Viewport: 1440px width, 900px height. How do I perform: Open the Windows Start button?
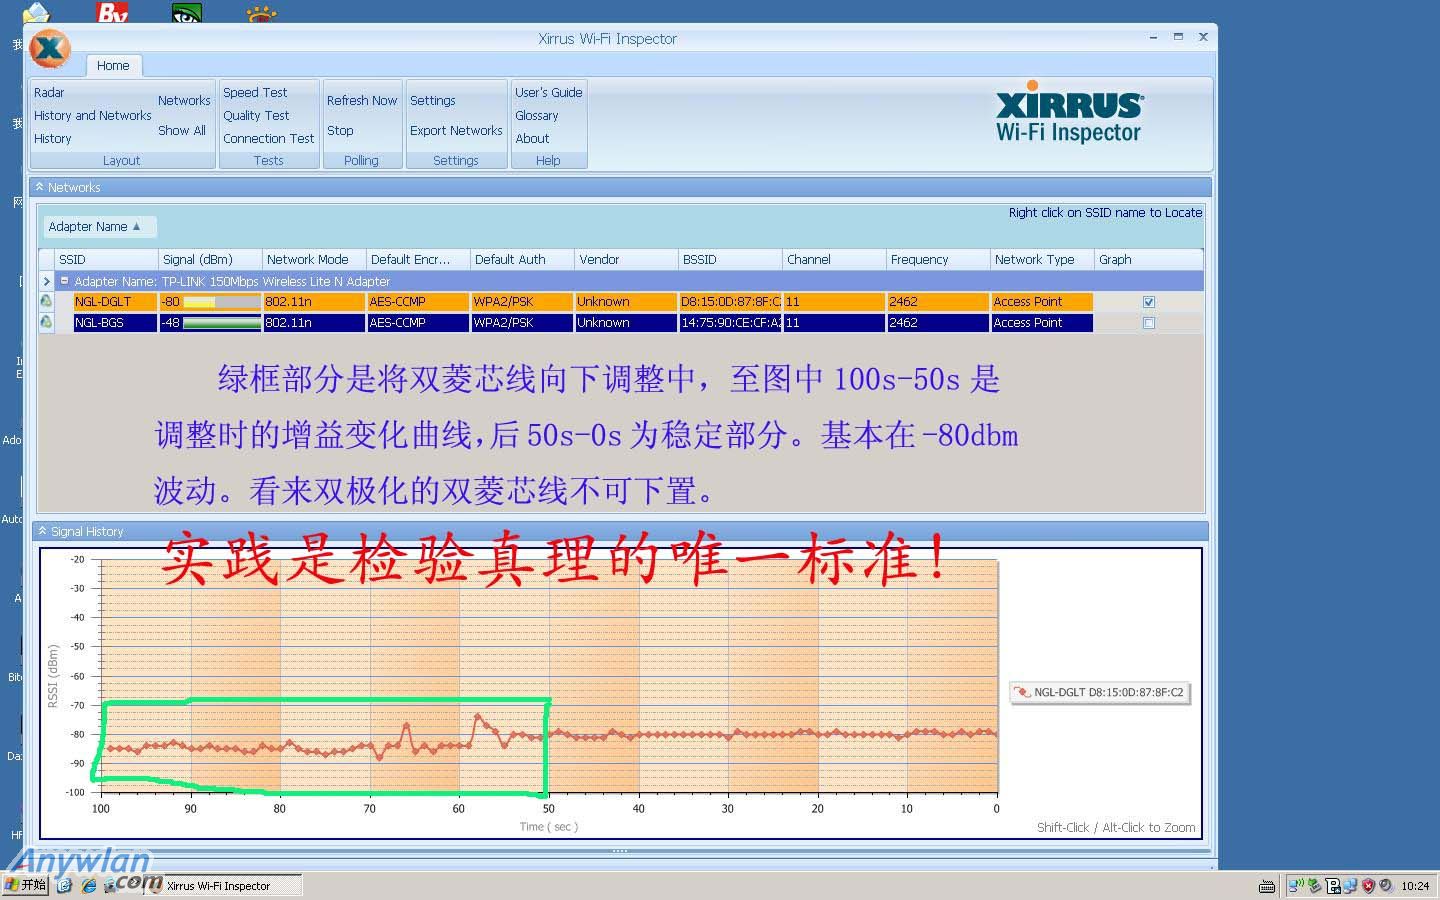point(25,885)
